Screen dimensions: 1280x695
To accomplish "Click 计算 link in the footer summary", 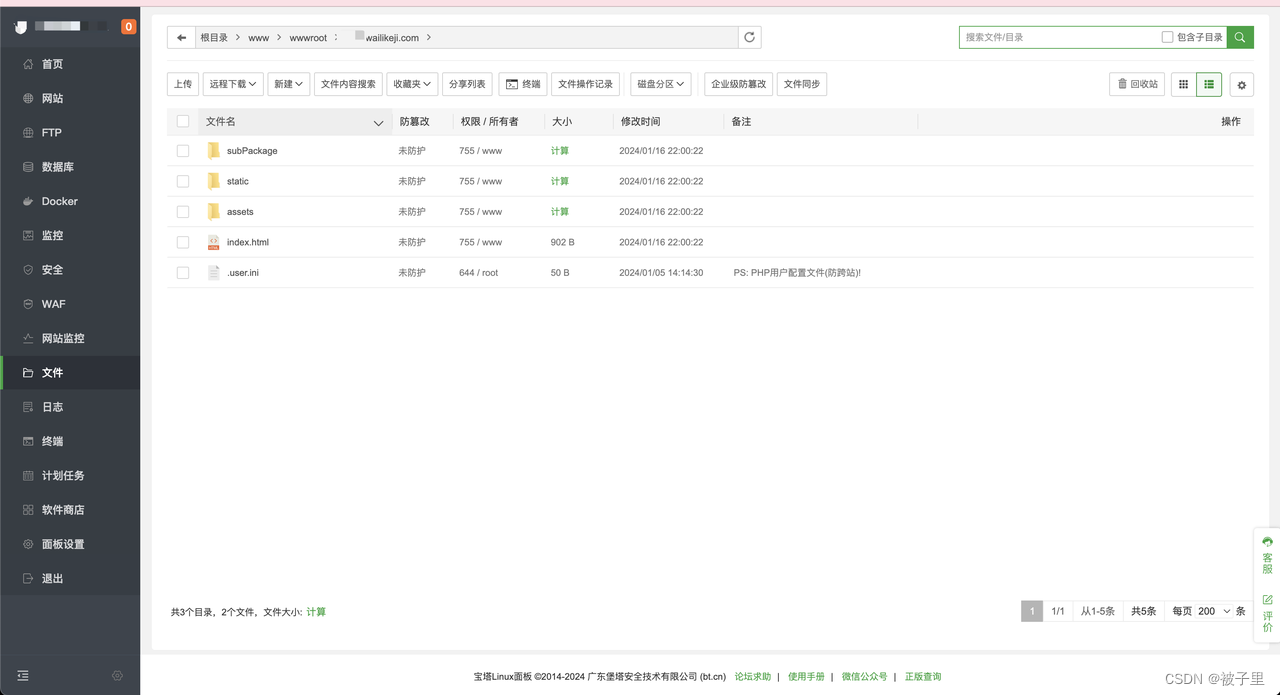I will (316, 611).
